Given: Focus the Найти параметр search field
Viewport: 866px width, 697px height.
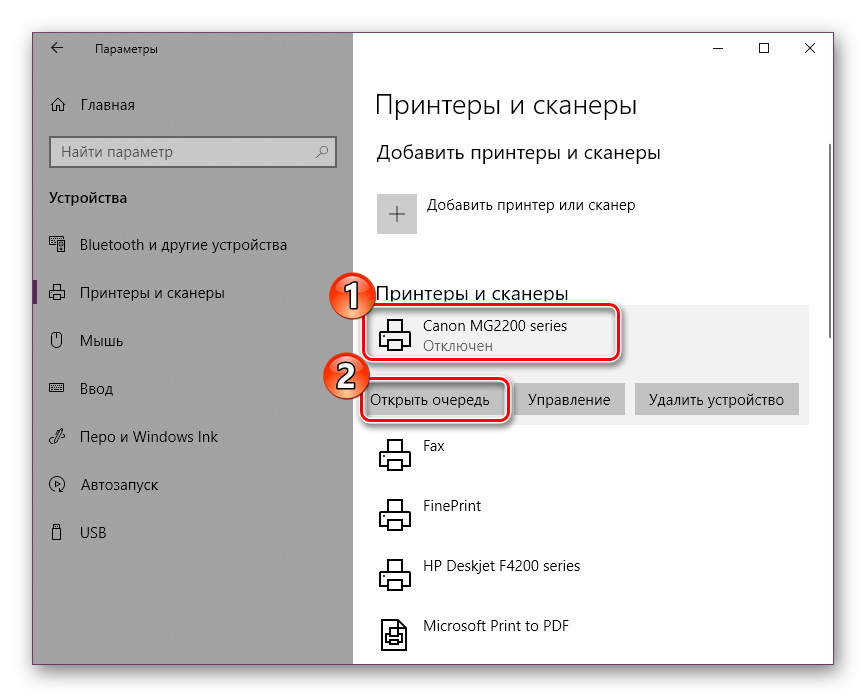Looking at the screenshot, I should (180, 152).
